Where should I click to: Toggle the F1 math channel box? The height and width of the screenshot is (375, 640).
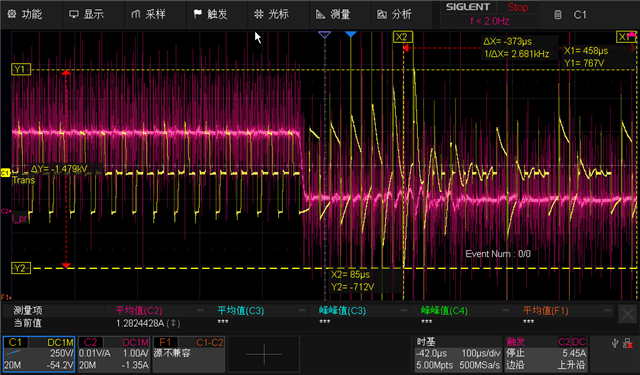(x=189, y=354)
